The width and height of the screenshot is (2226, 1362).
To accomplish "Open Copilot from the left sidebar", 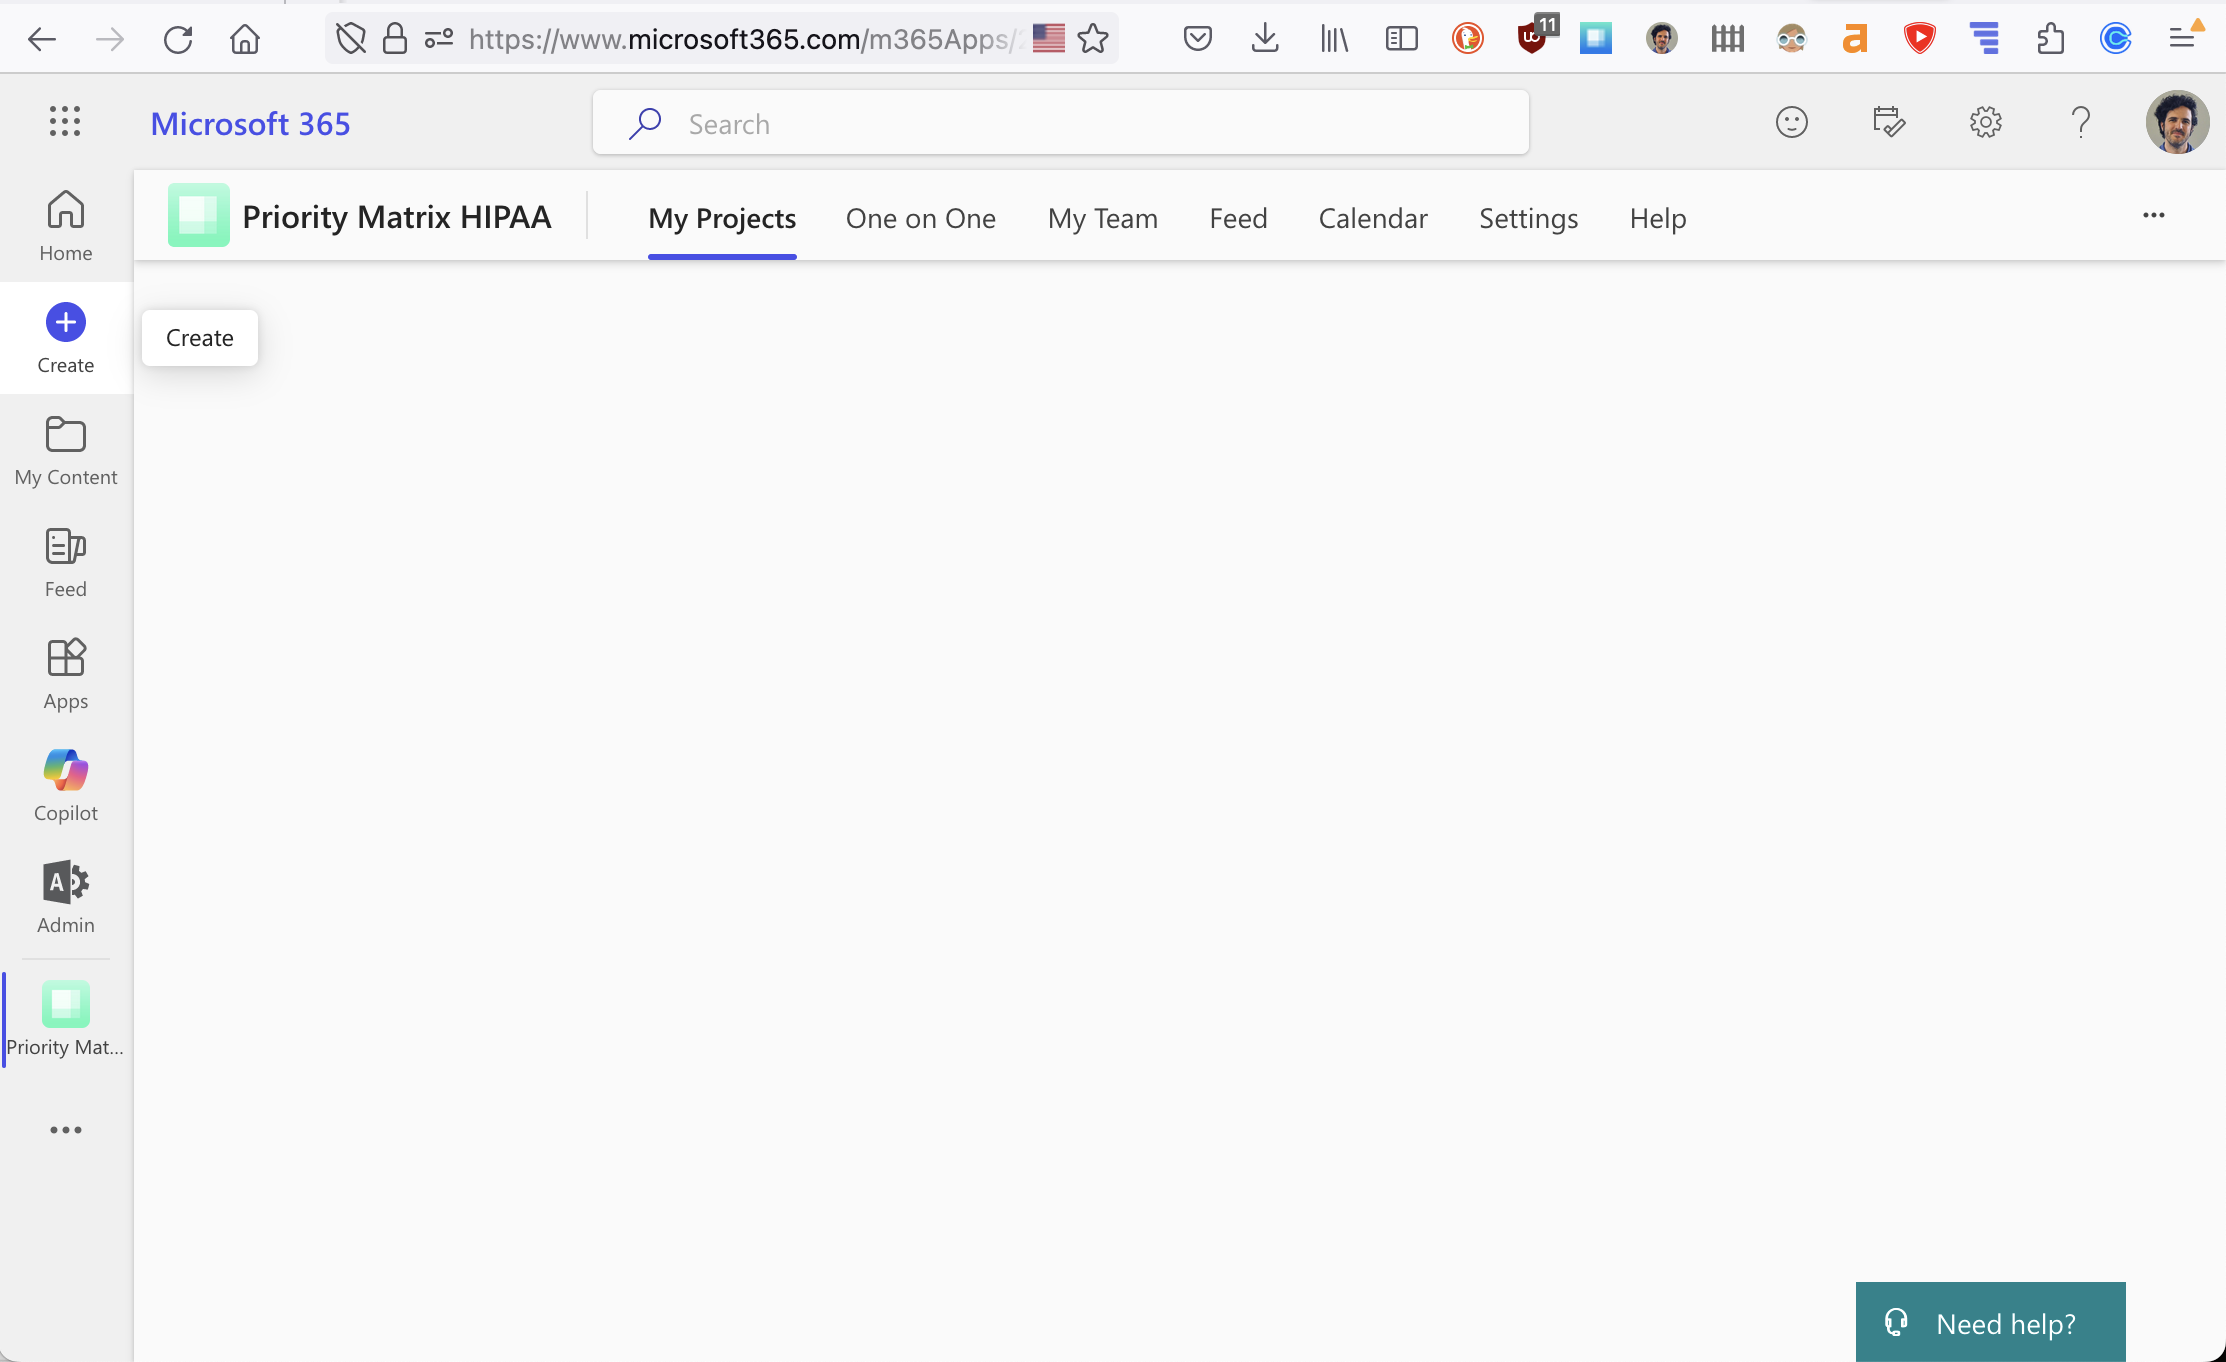I will coord(65,784).
